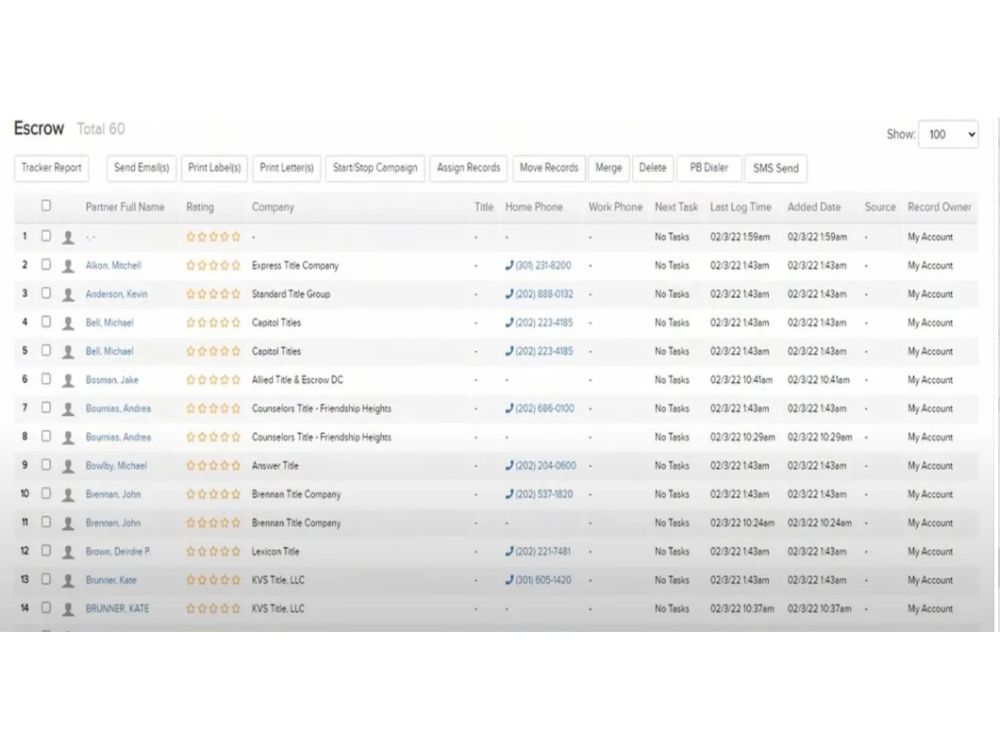Click the Delete button
Image resolution: width=1000 pixels, height=750 pixels.
click(x=652, y=168)
